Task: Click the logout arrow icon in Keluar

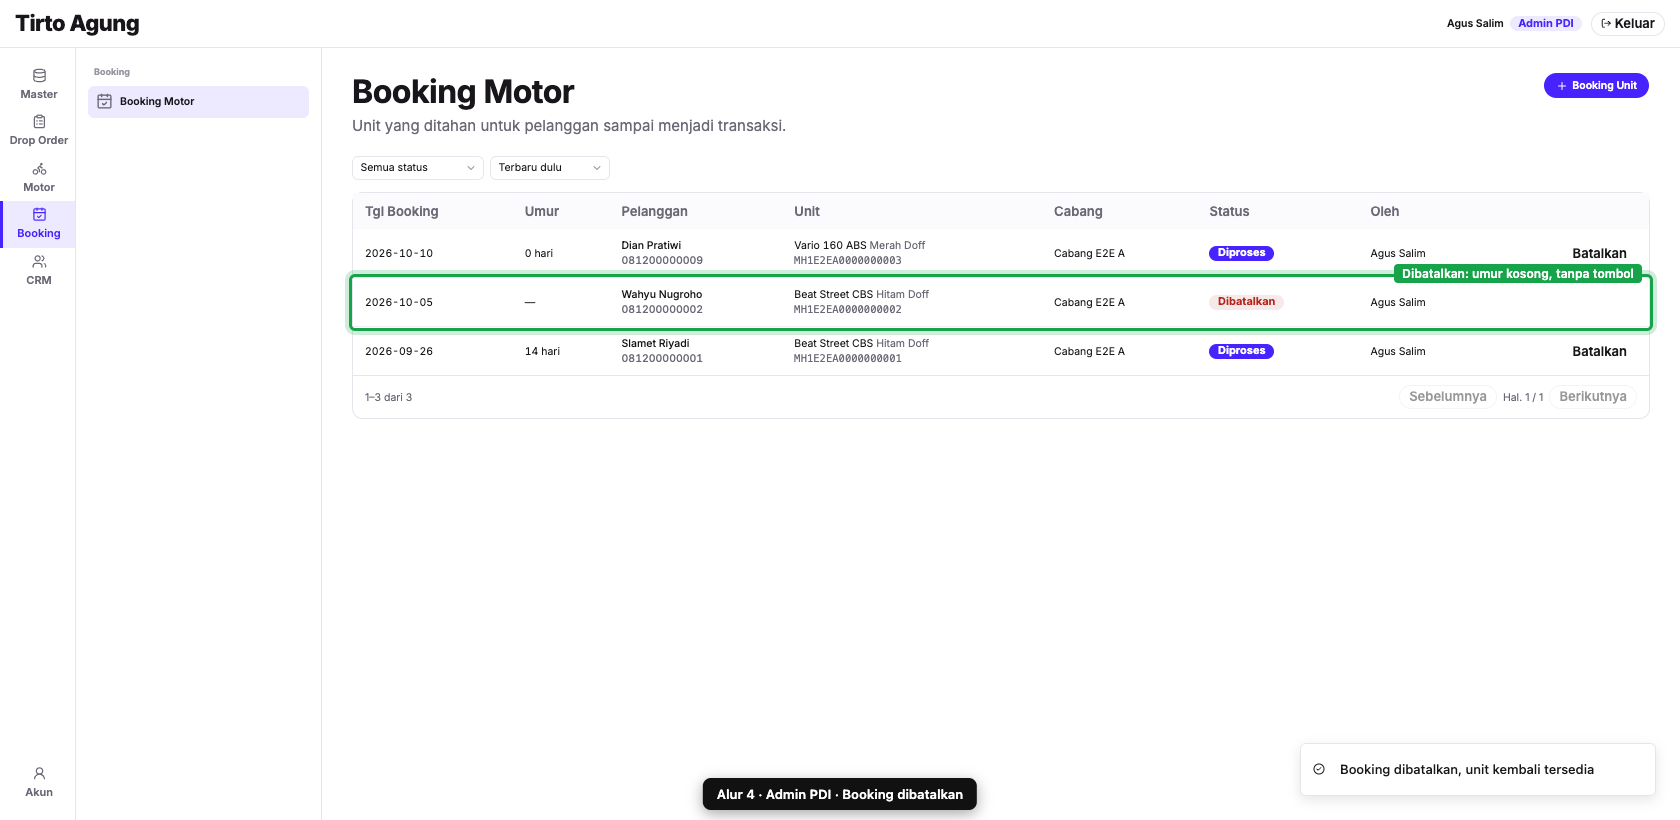Action: (1606, 23)
